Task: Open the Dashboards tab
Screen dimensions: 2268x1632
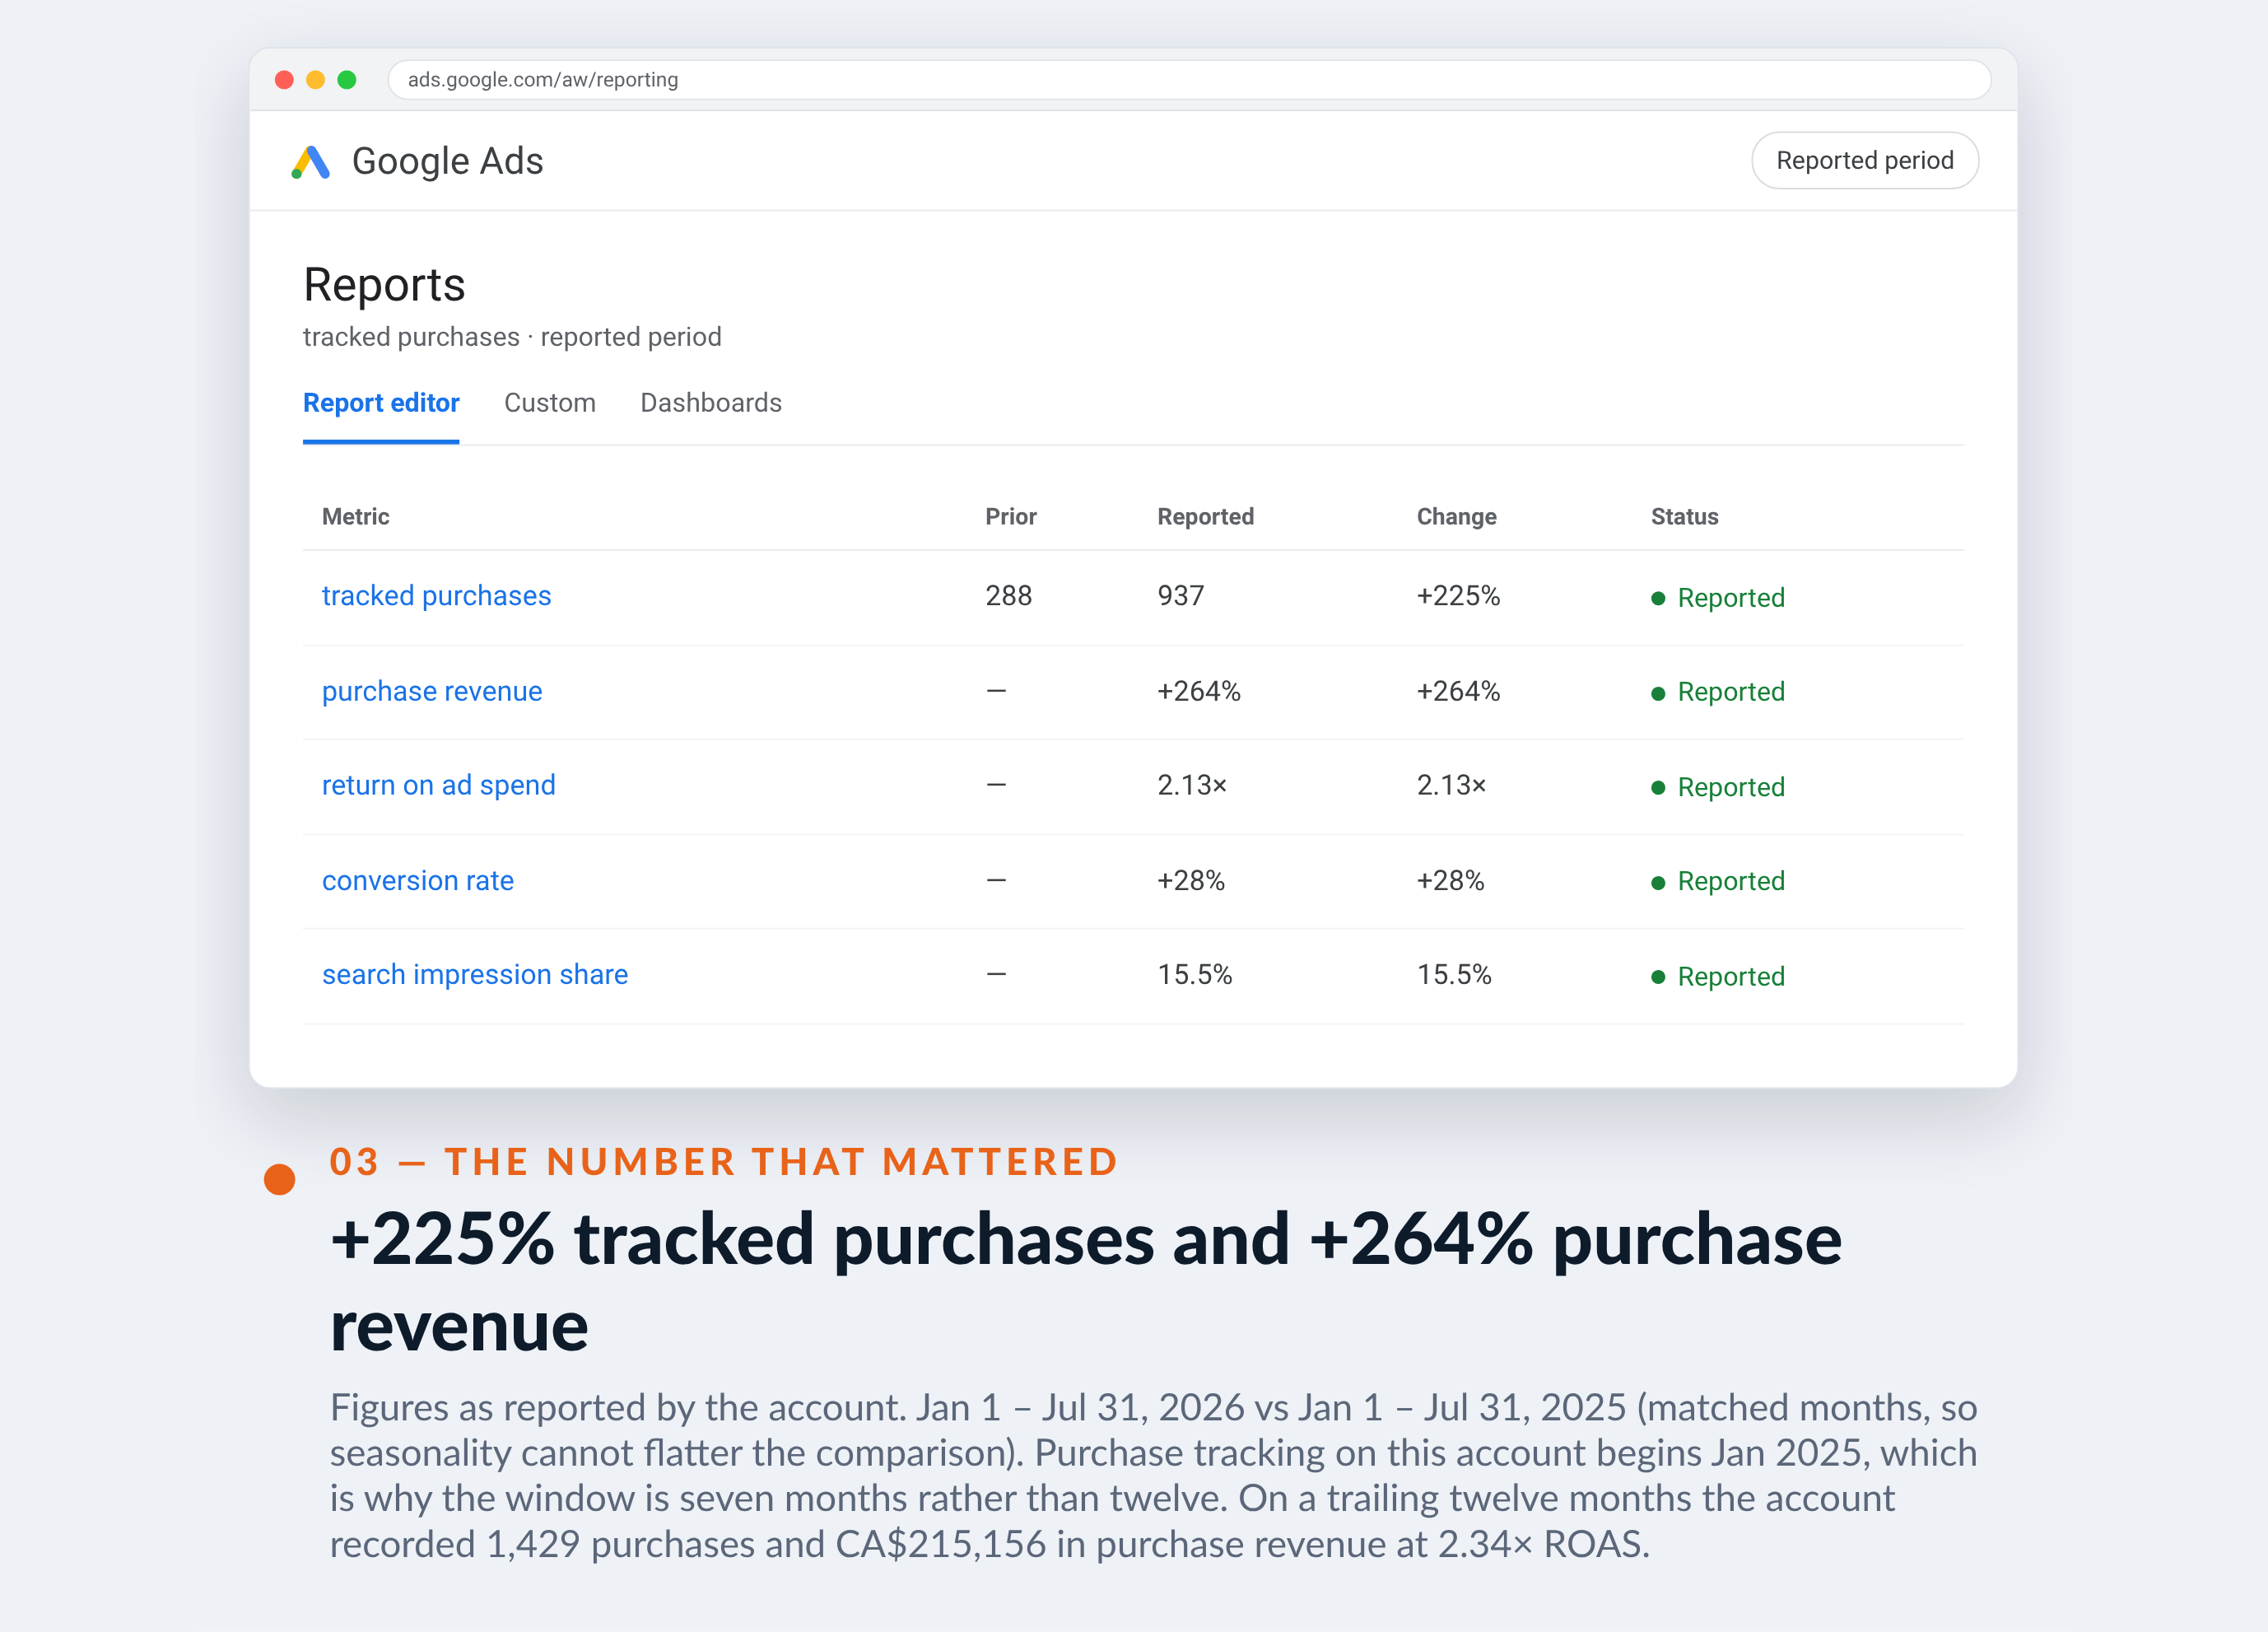Action: (x=711, y=403)
